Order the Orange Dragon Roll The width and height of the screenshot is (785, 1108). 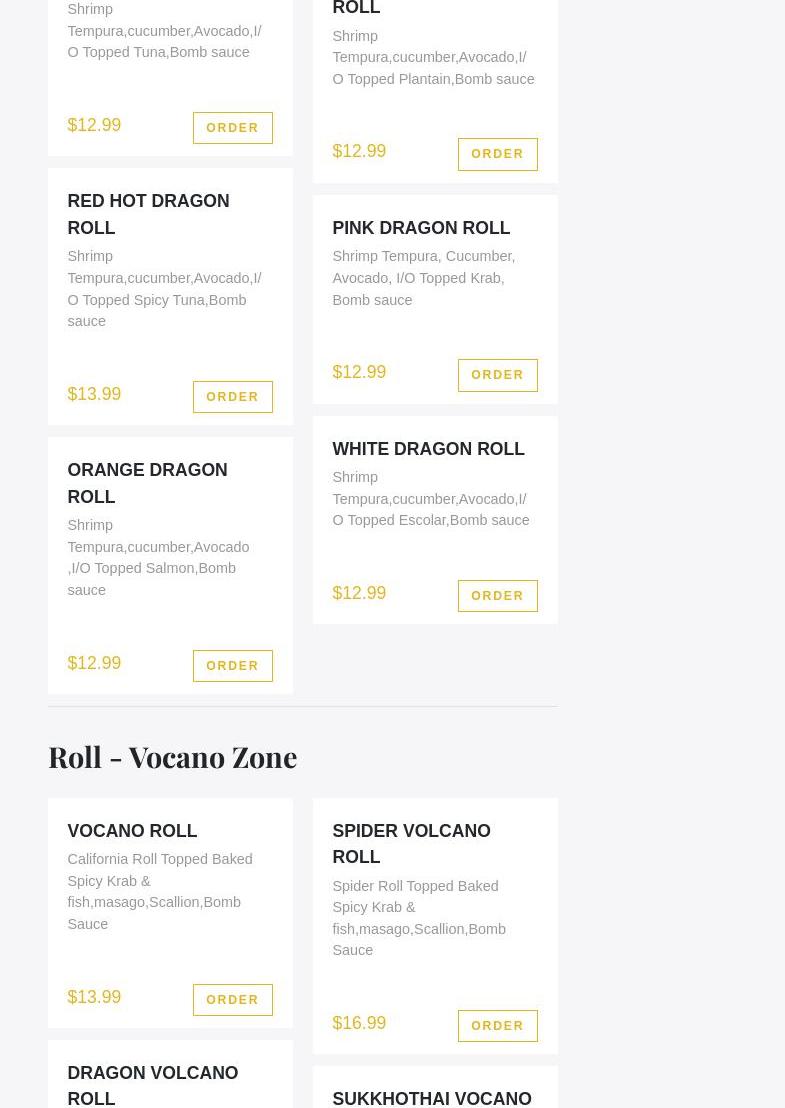(232, 666)
